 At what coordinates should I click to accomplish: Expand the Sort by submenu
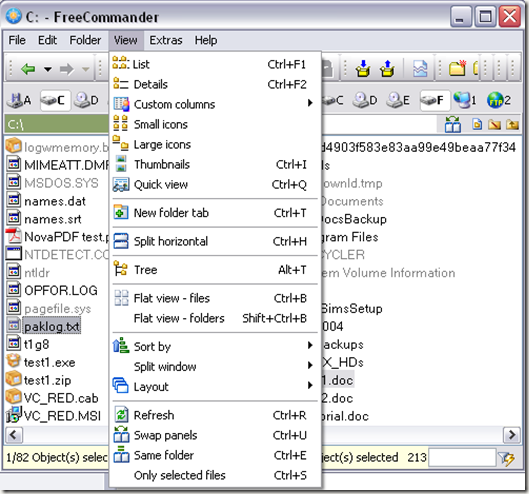(x=215, y=347)
